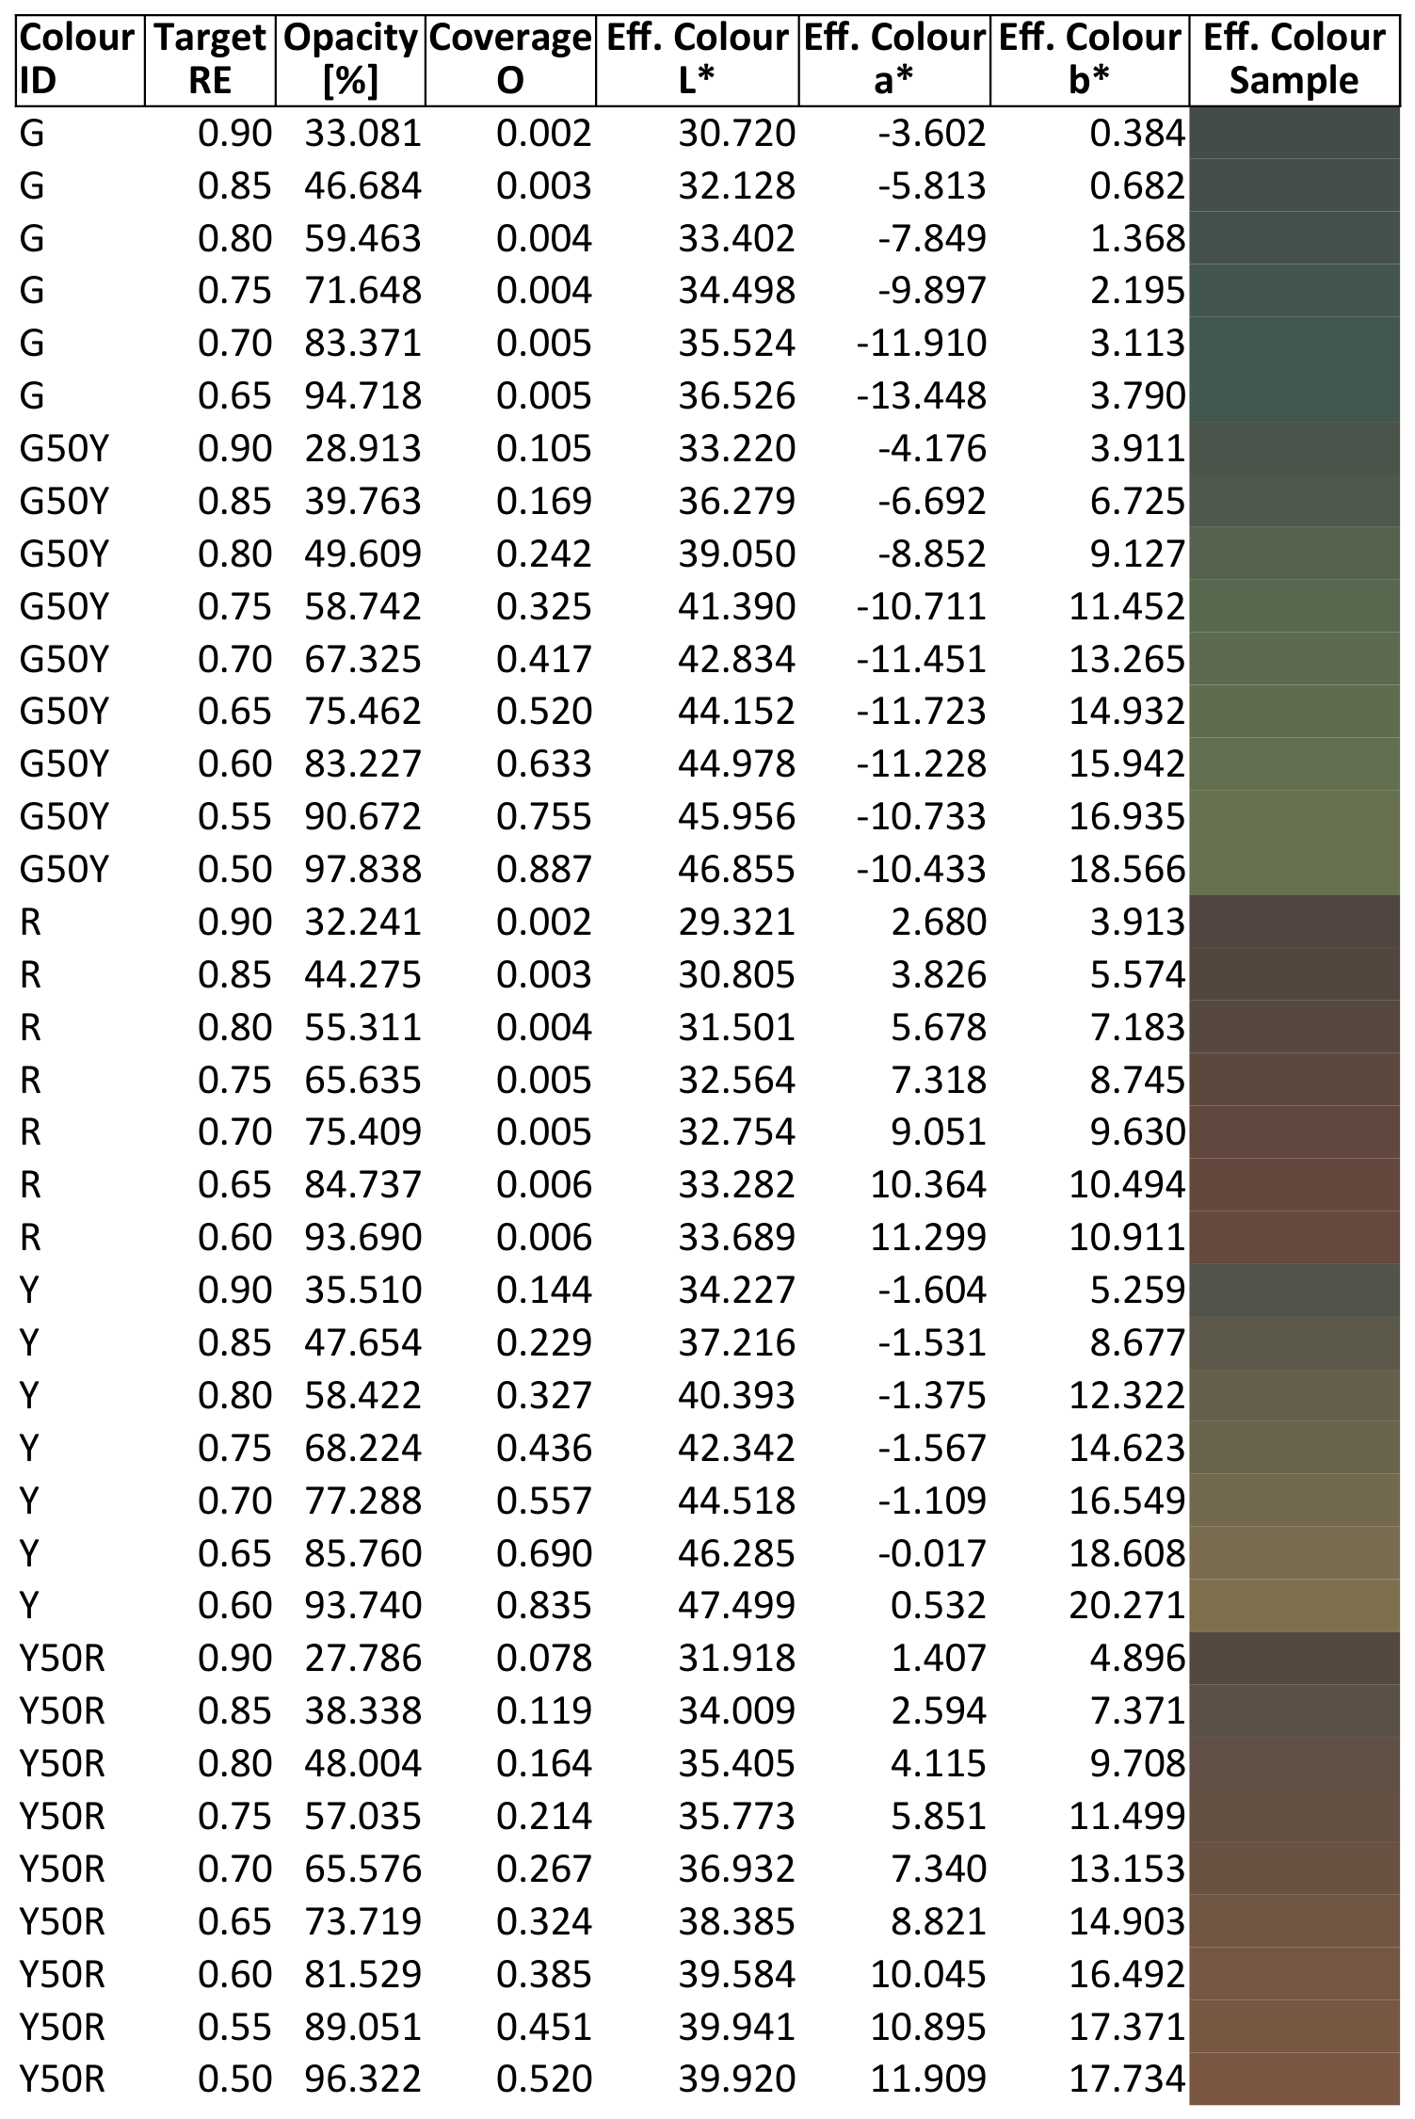Select a* value -13.448
The image size is (1415, 2119).
921,396
